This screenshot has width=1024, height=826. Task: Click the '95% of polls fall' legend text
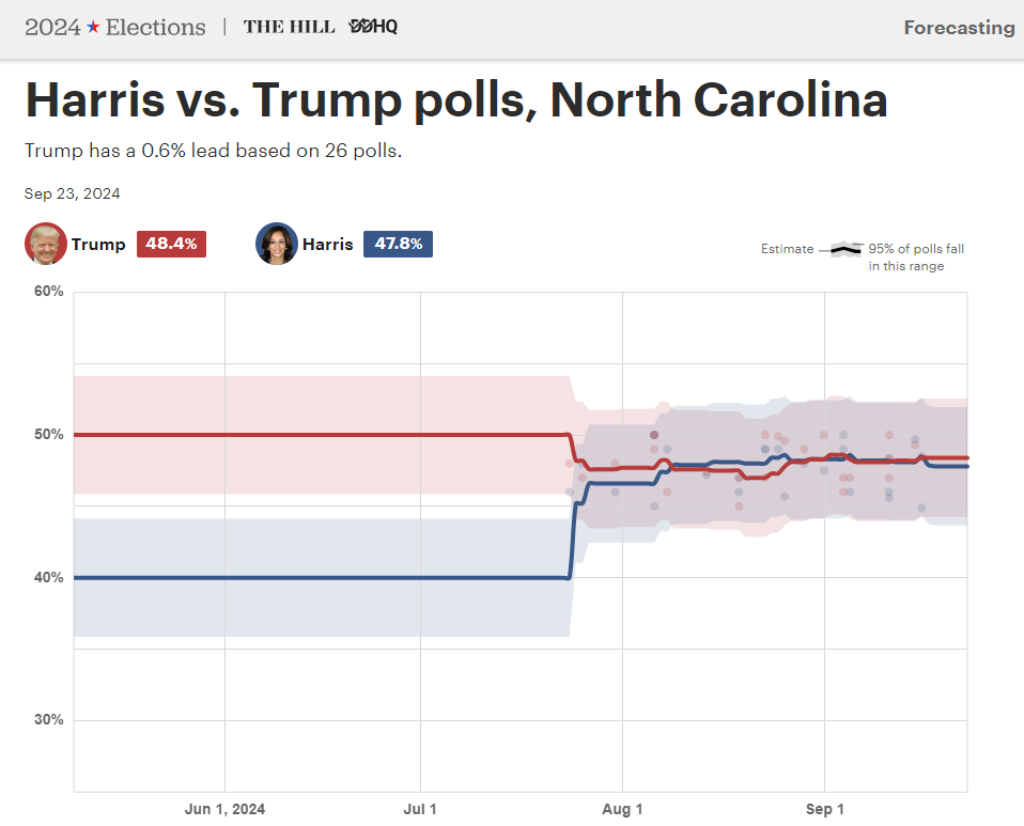[x=916, y=249]
